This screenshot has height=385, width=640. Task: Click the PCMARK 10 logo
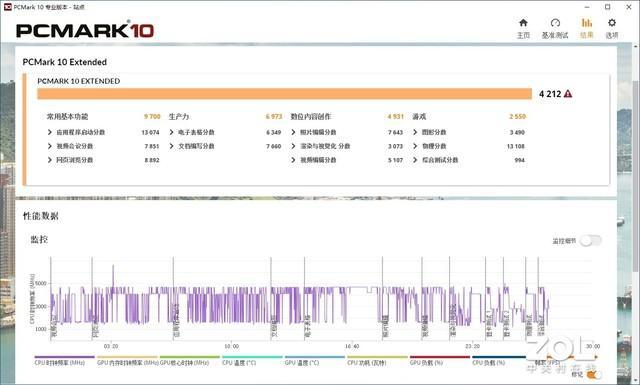[x=85, y=30]
